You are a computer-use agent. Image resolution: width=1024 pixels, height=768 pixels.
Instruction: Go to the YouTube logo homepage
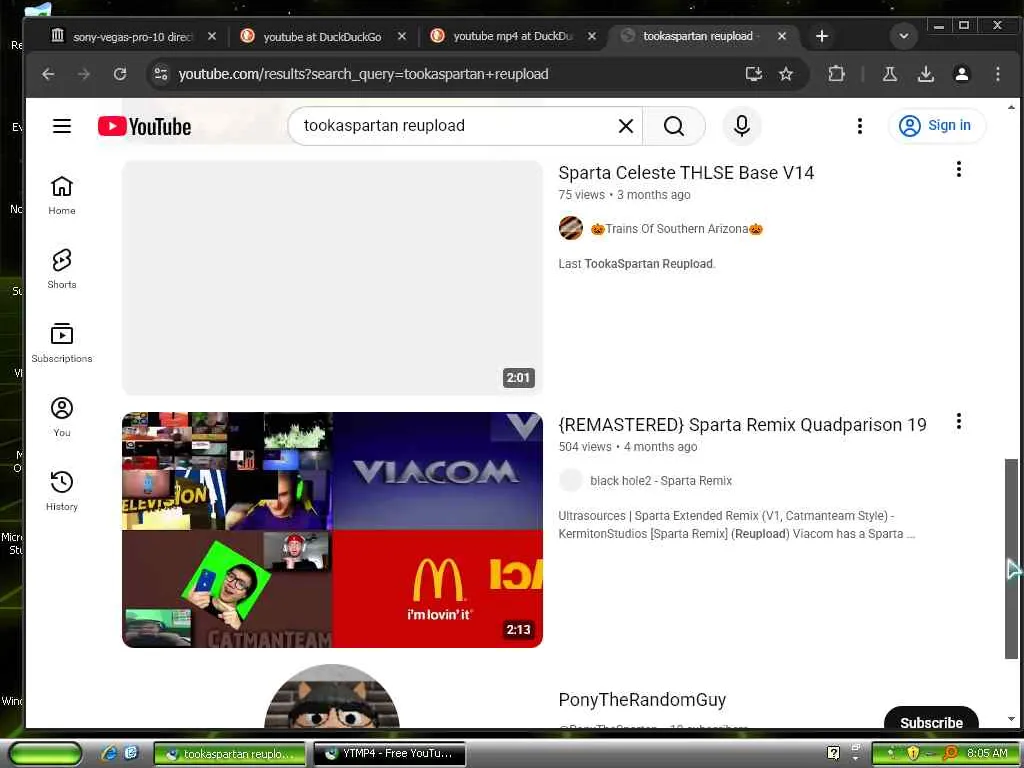[144, 126]
